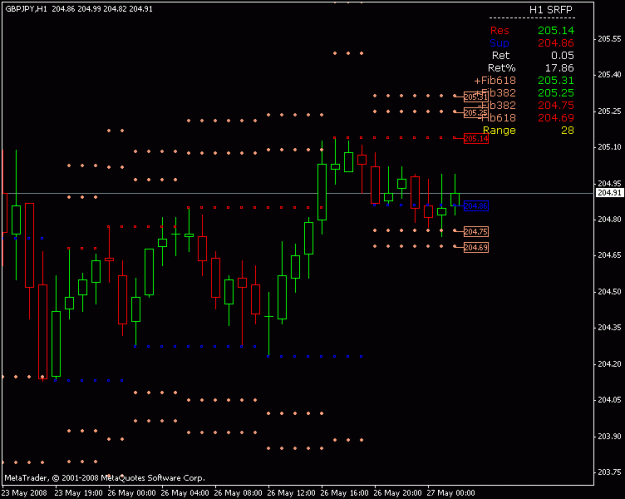Select the Res value 205.14
Screen dimensions: 625x499
coord(556,30)
